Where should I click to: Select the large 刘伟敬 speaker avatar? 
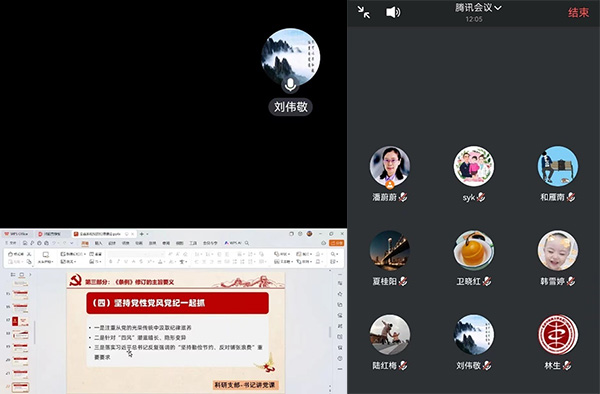291,57
